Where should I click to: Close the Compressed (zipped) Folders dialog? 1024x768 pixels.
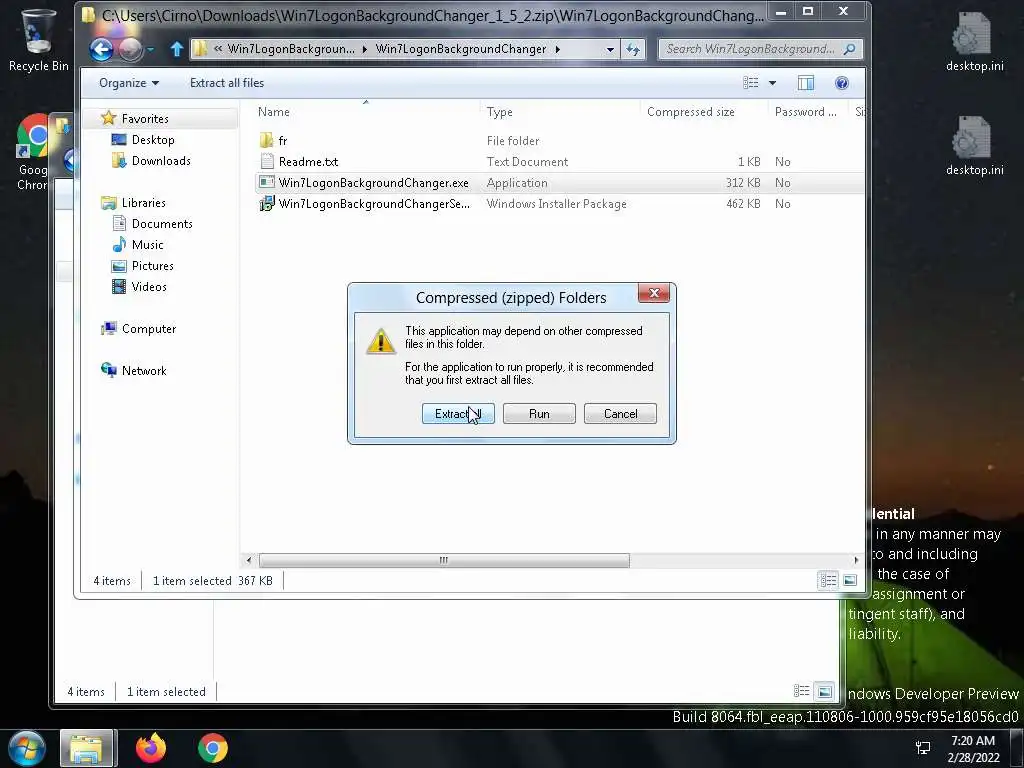(654, 293)
